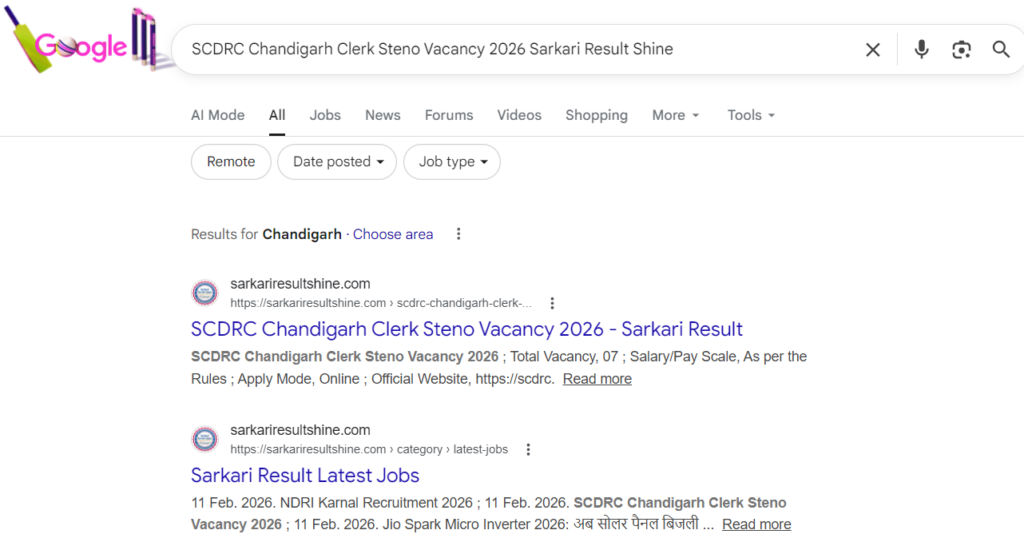Switch to the Jobs tab

click(x=325, y=115)
